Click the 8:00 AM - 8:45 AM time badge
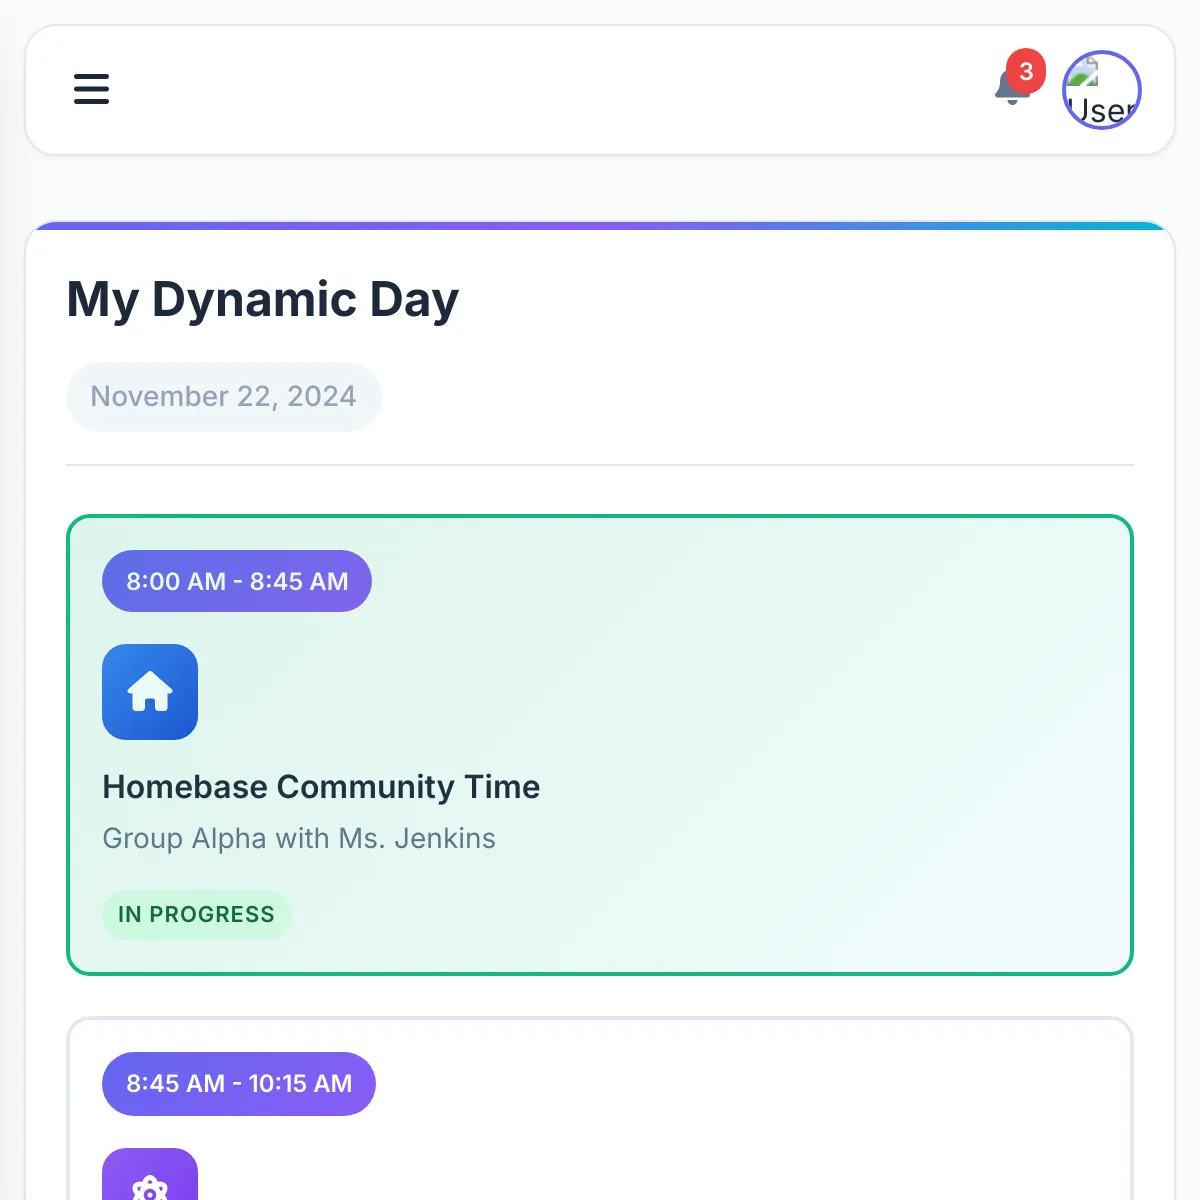1200x1200 pixels. [x=237, y=581]
